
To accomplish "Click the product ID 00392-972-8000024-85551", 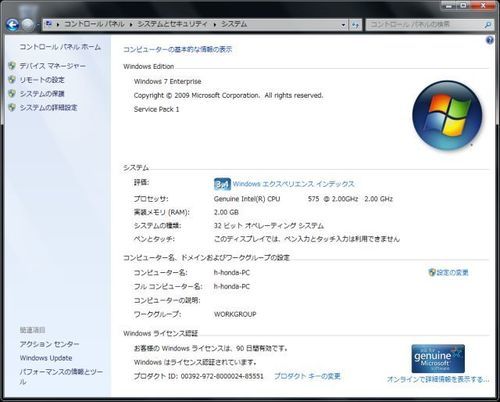I will pos(222,376).
